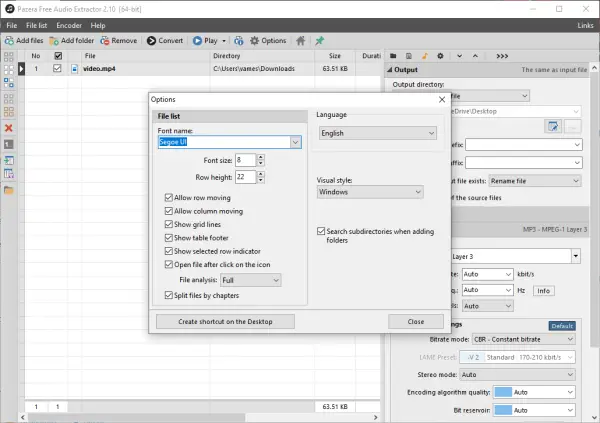Click the folder icon at bottom of left sidebar
Viewport: 600px width, 423px height.
point(8,190)
